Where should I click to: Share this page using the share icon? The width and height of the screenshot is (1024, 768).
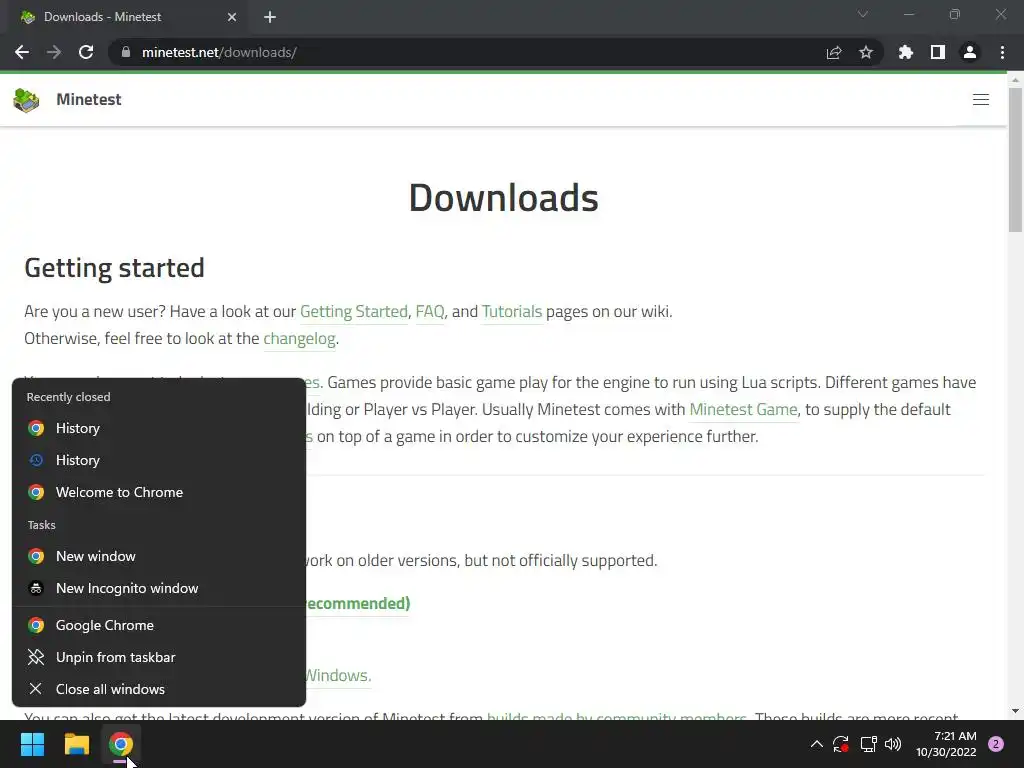click(x=834, y=52)
